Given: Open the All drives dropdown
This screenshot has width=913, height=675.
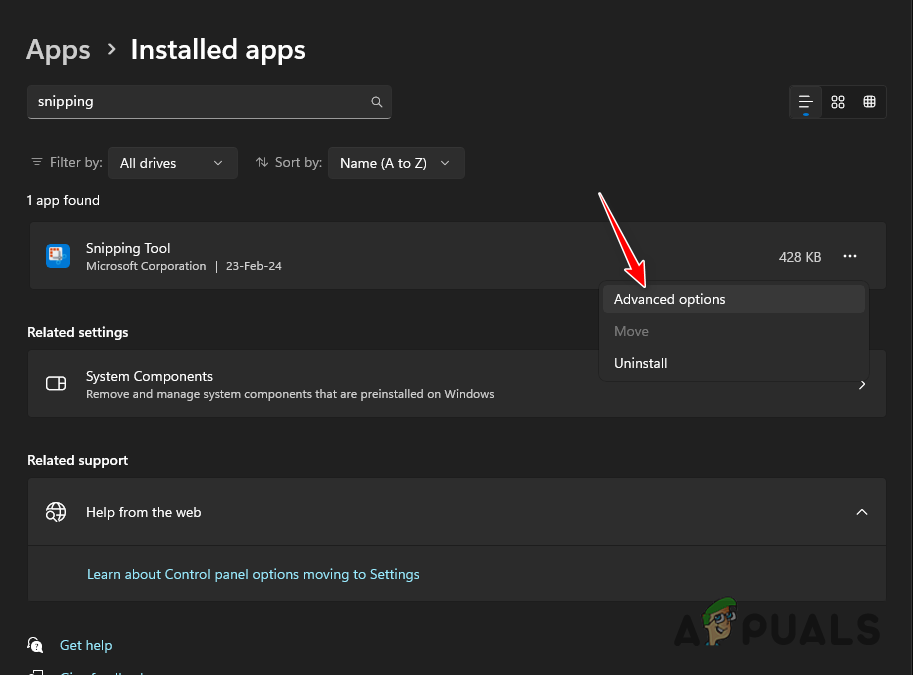Looking at the screenshot, I should [172, 162].
